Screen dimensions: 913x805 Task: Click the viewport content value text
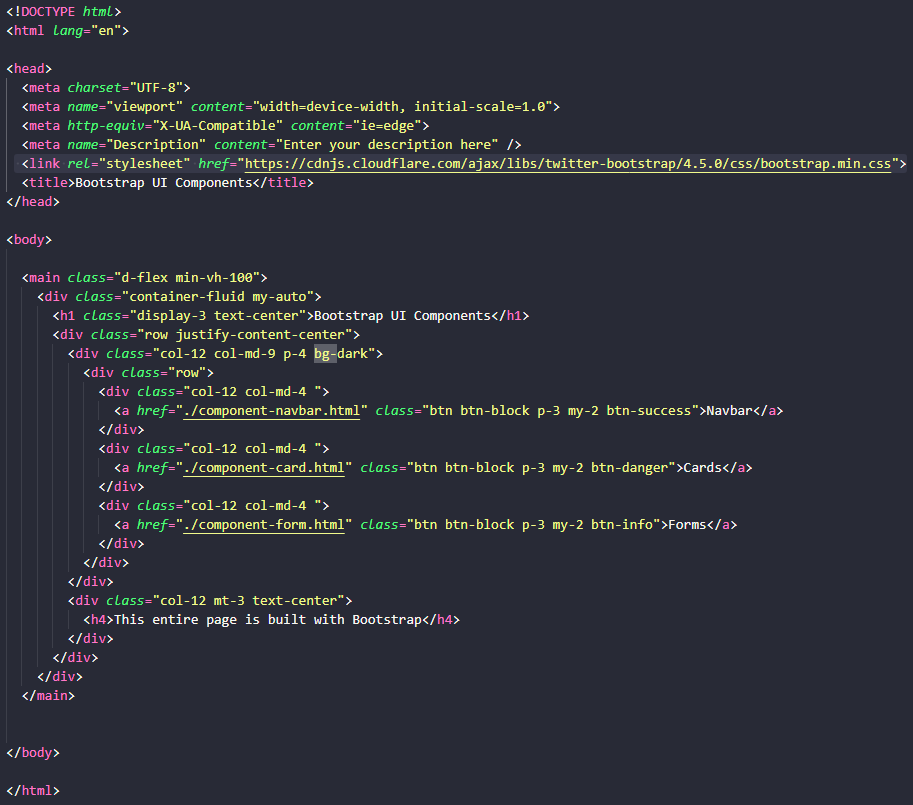coord(402,107)
